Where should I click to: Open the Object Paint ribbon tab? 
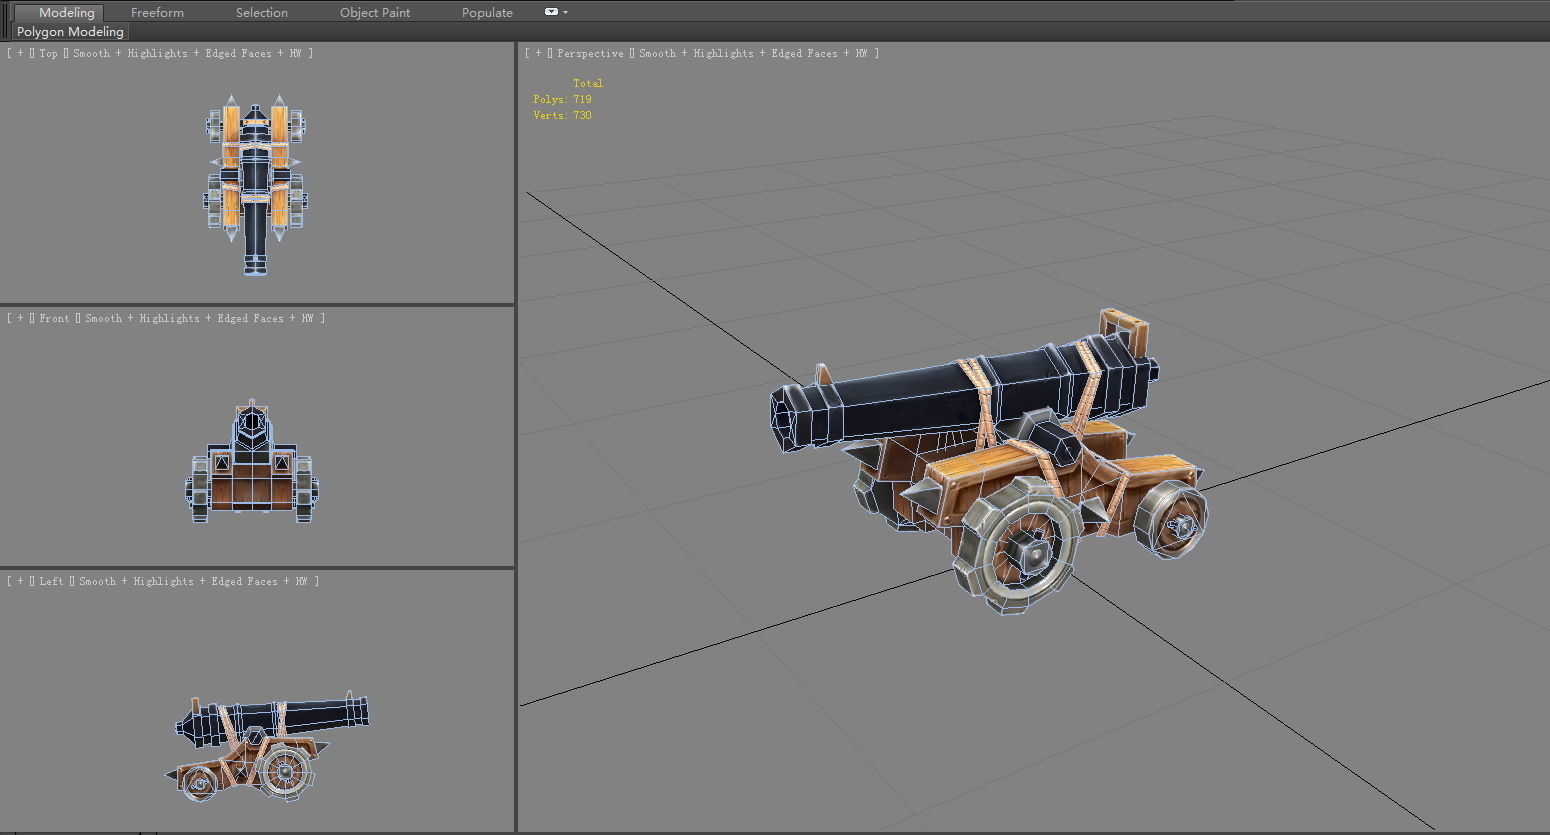click(375, 12)
